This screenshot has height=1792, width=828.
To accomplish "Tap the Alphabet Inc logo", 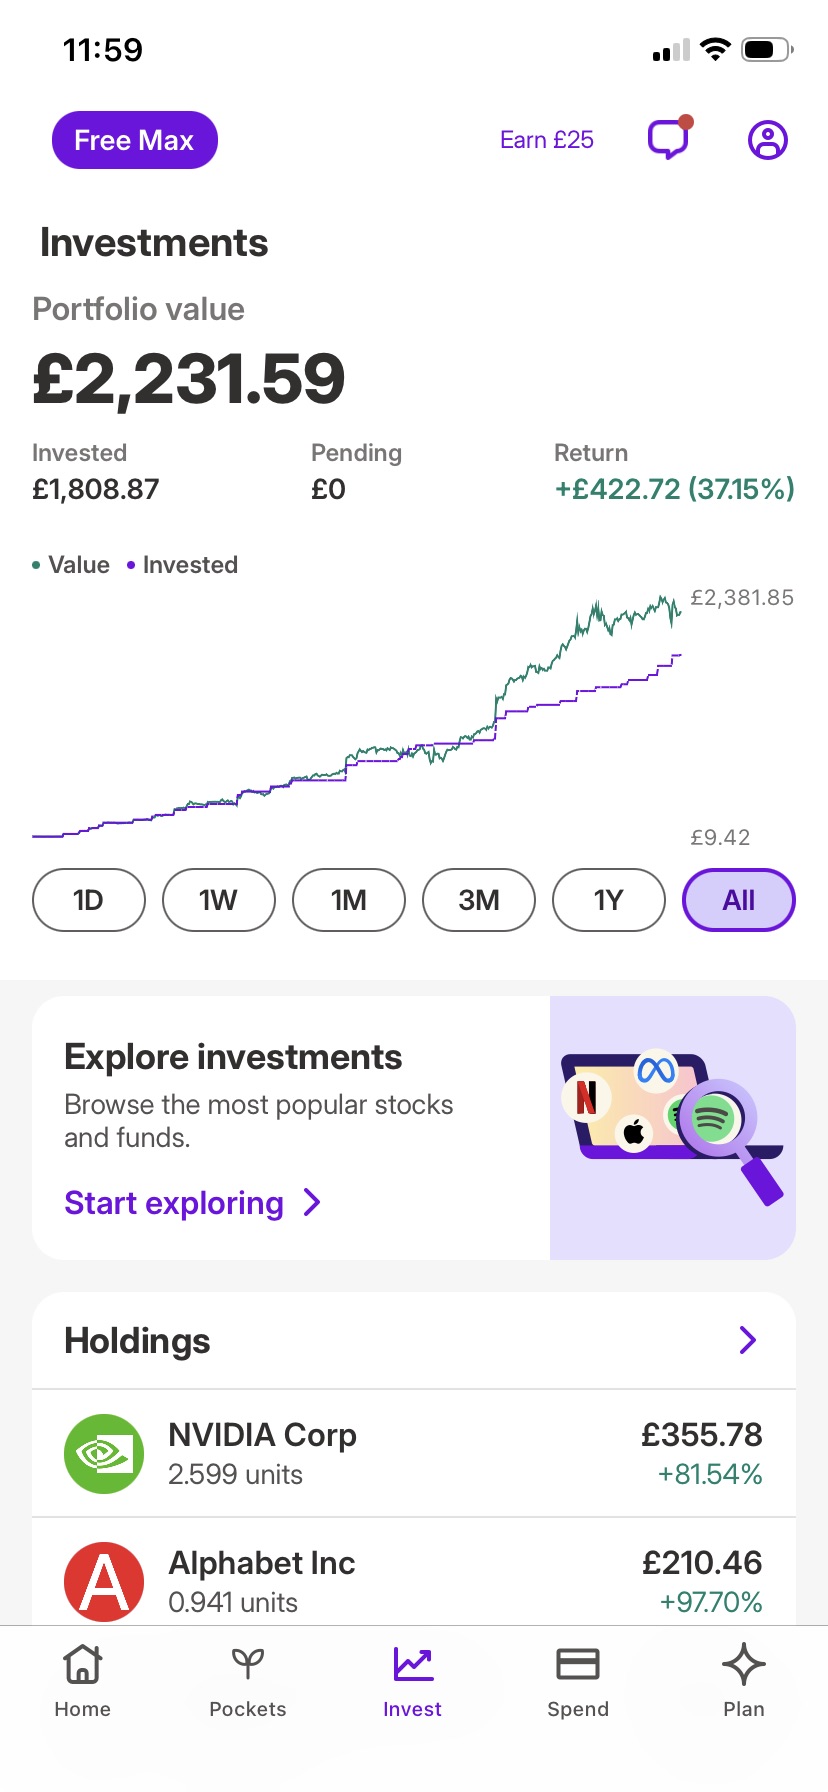I will pyautogui.click(x=104, y=1582).
